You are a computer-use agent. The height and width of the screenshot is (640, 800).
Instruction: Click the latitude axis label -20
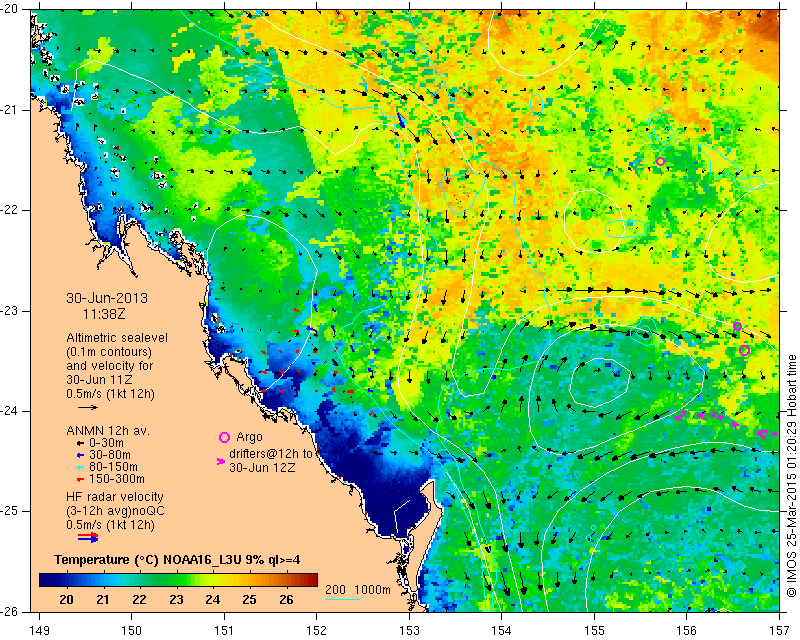[9, 9]
